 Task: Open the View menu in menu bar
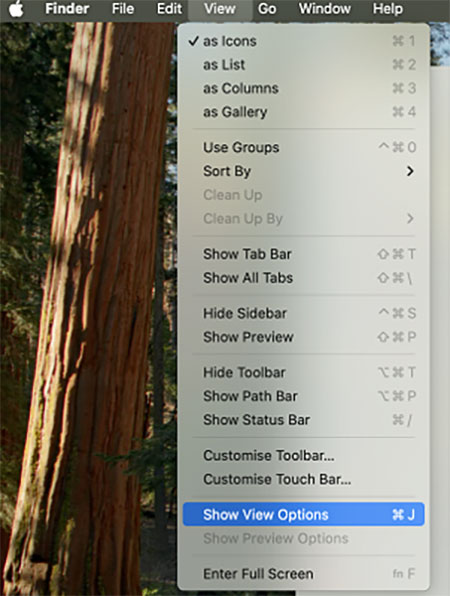[x=220, y=9]
